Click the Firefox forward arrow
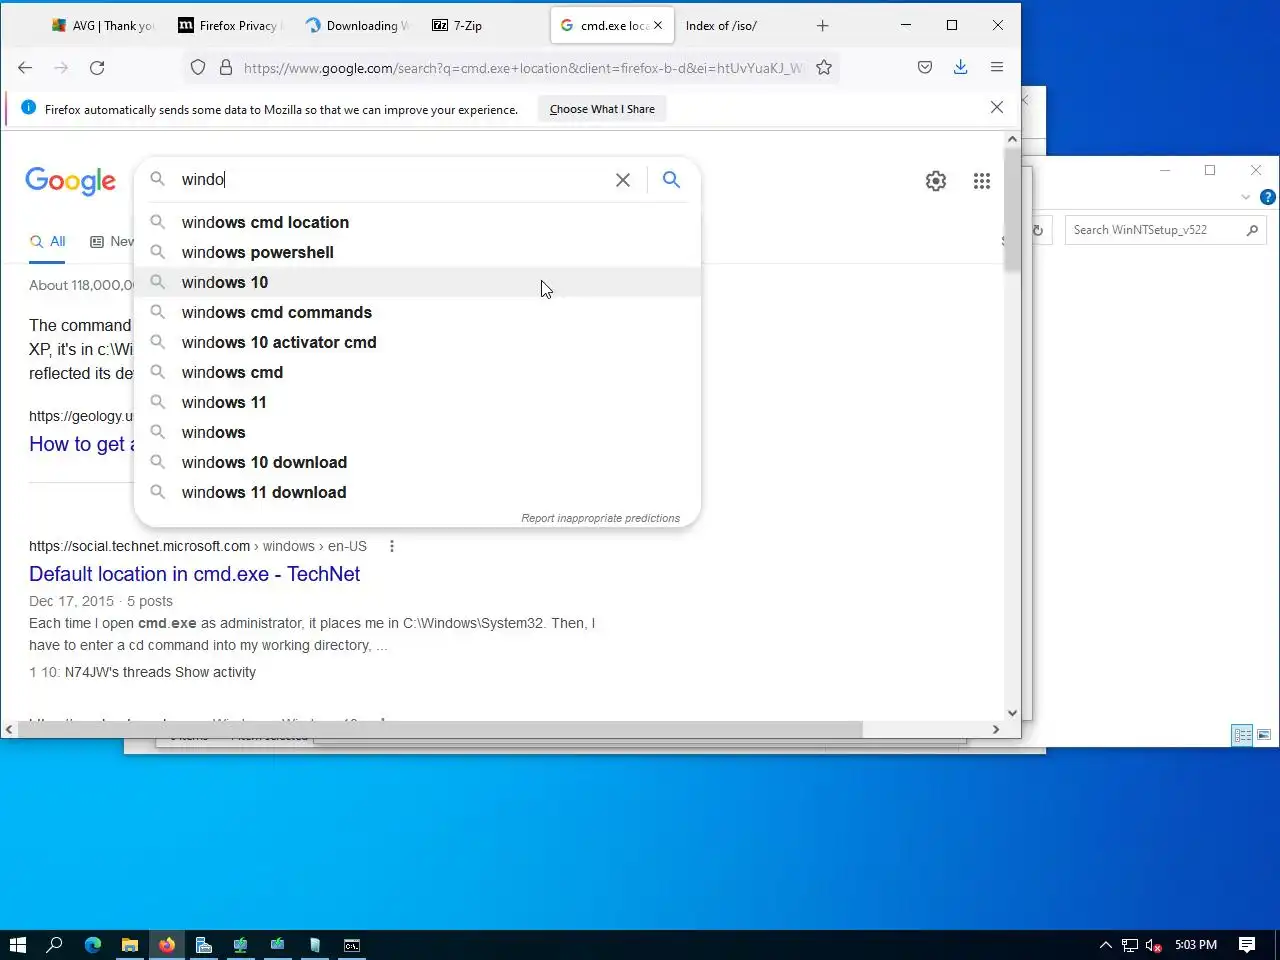Image resolution: width=1280 pixels, height=960 pixels. (x=61, y=68)
